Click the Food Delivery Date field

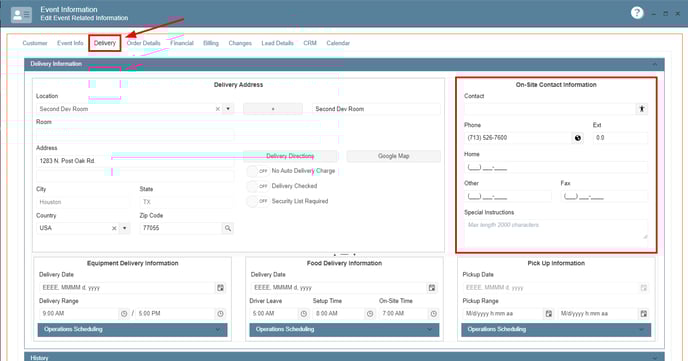(339, 288)
